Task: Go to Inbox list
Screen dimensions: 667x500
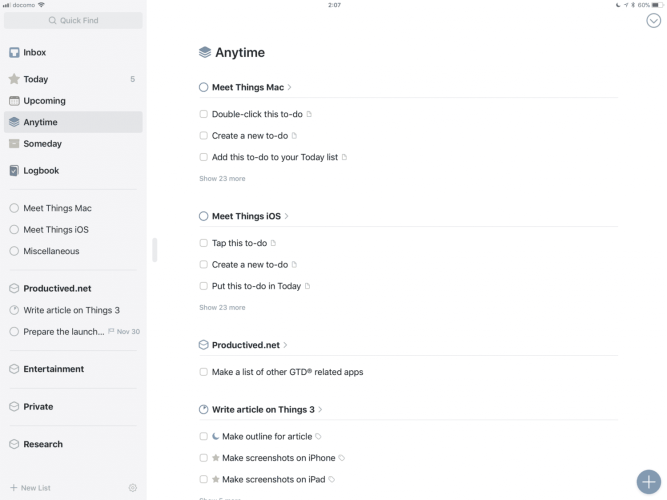Action: pos(73,52)
